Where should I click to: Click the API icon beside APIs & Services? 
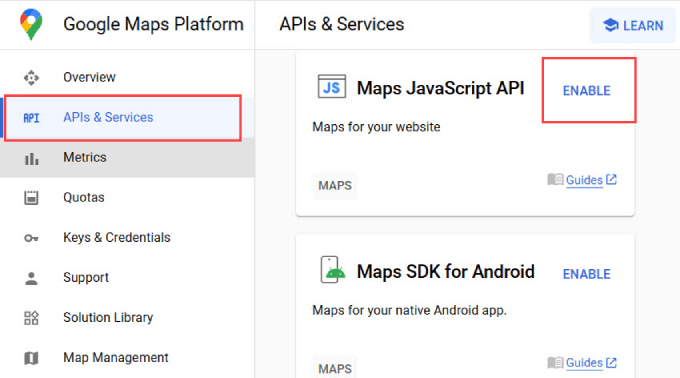(31, 118)
